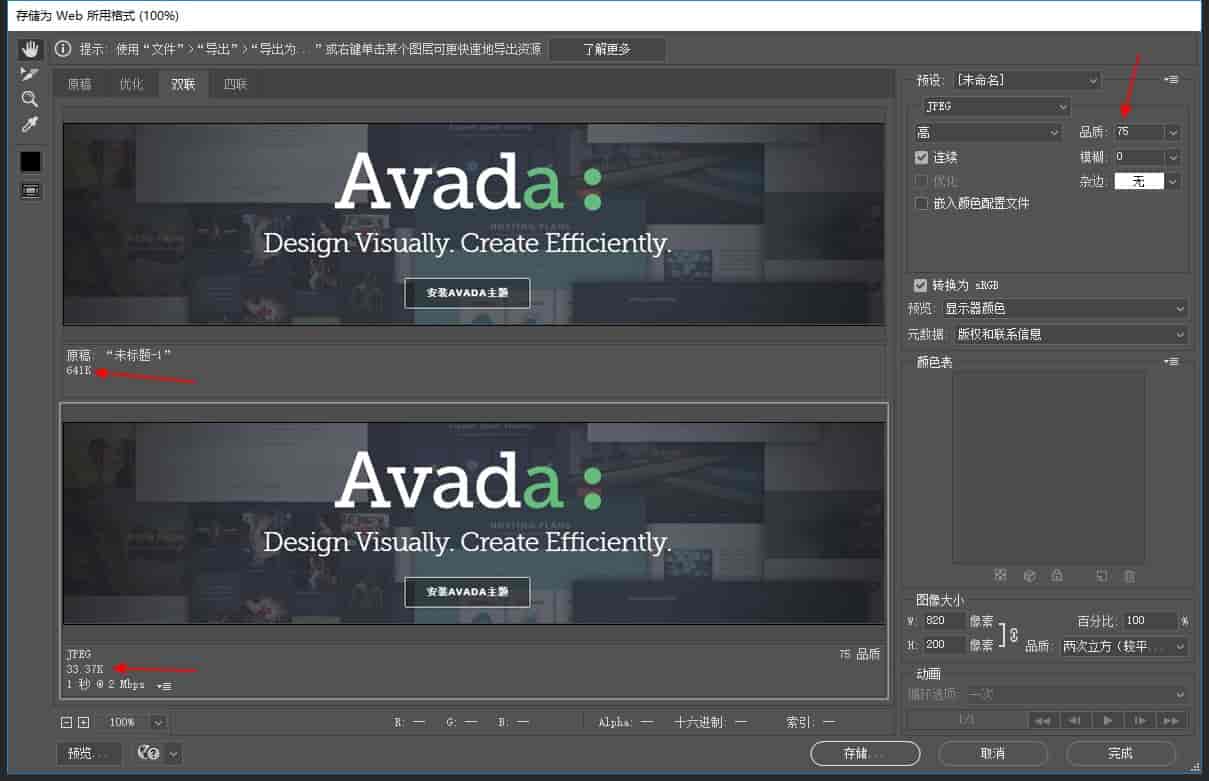Enable 嵌入颜色配置文件 checkbox

click(x=921, y=203)
